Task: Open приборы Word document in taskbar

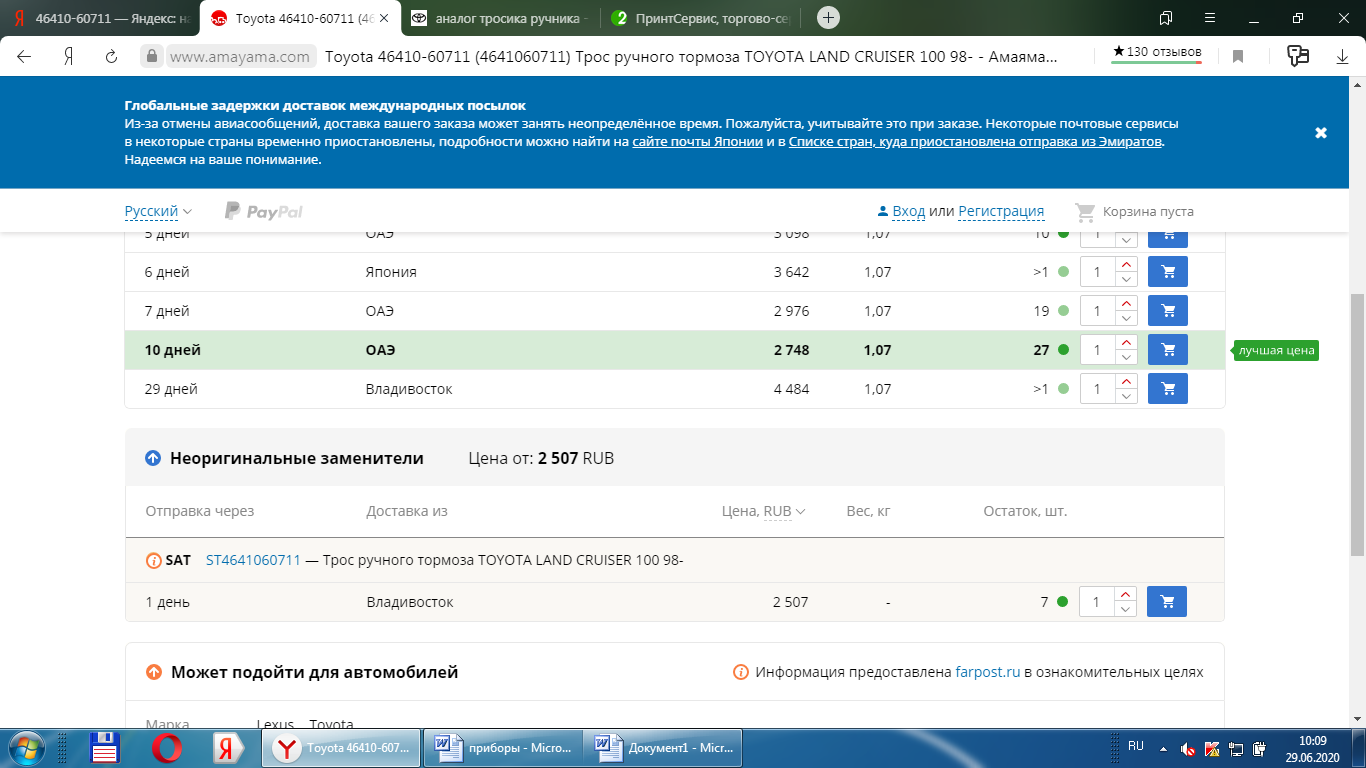Action: pos(503,747)
